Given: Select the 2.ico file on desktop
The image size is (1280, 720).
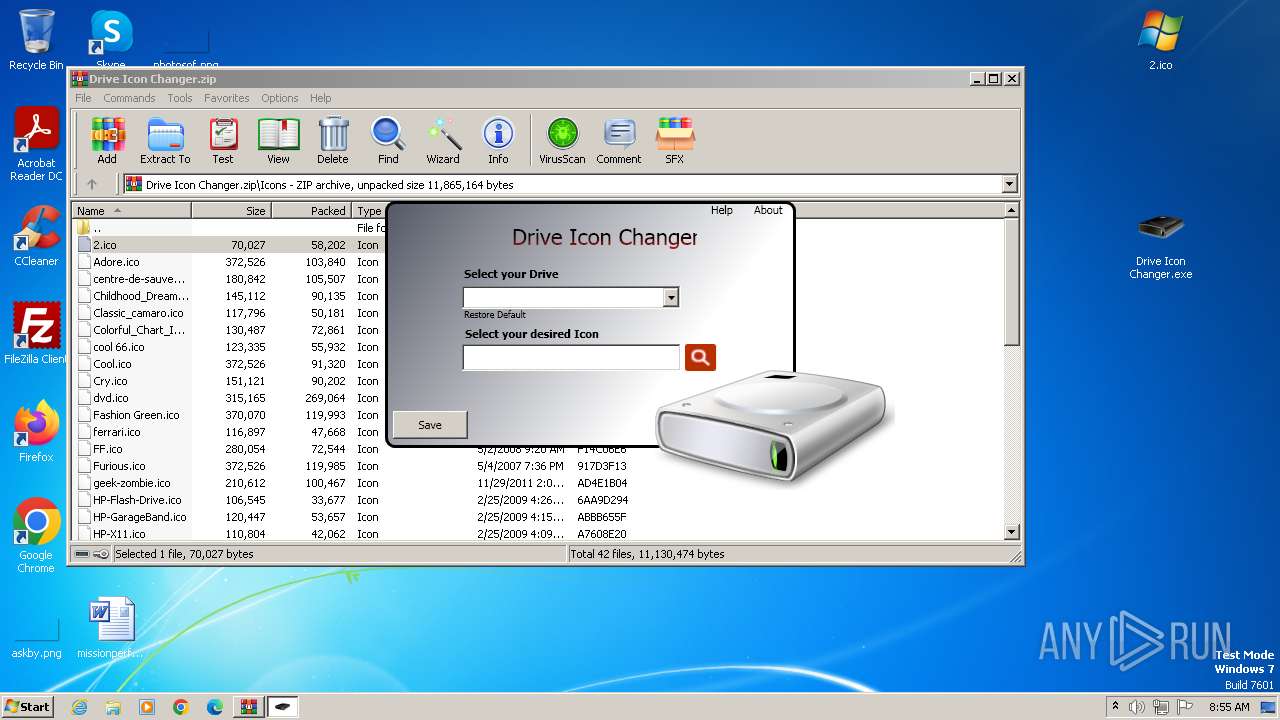Looking at the screenshot, I should [1160, 40].
